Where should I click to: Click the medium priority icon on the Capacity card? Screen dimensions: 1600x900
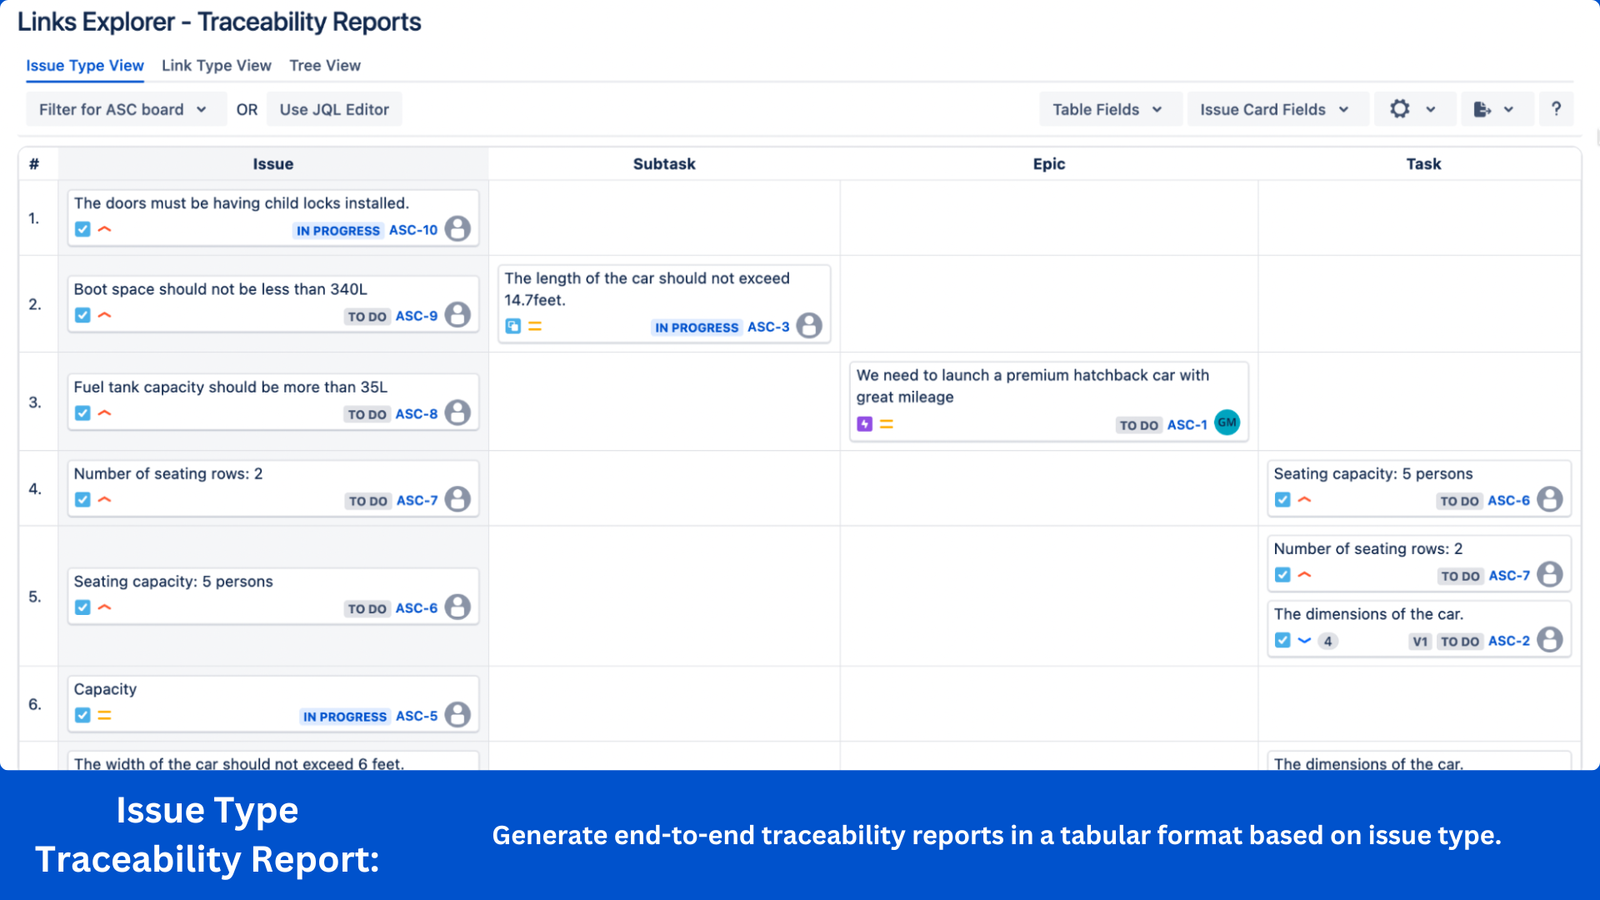click(x=105, y=716)
